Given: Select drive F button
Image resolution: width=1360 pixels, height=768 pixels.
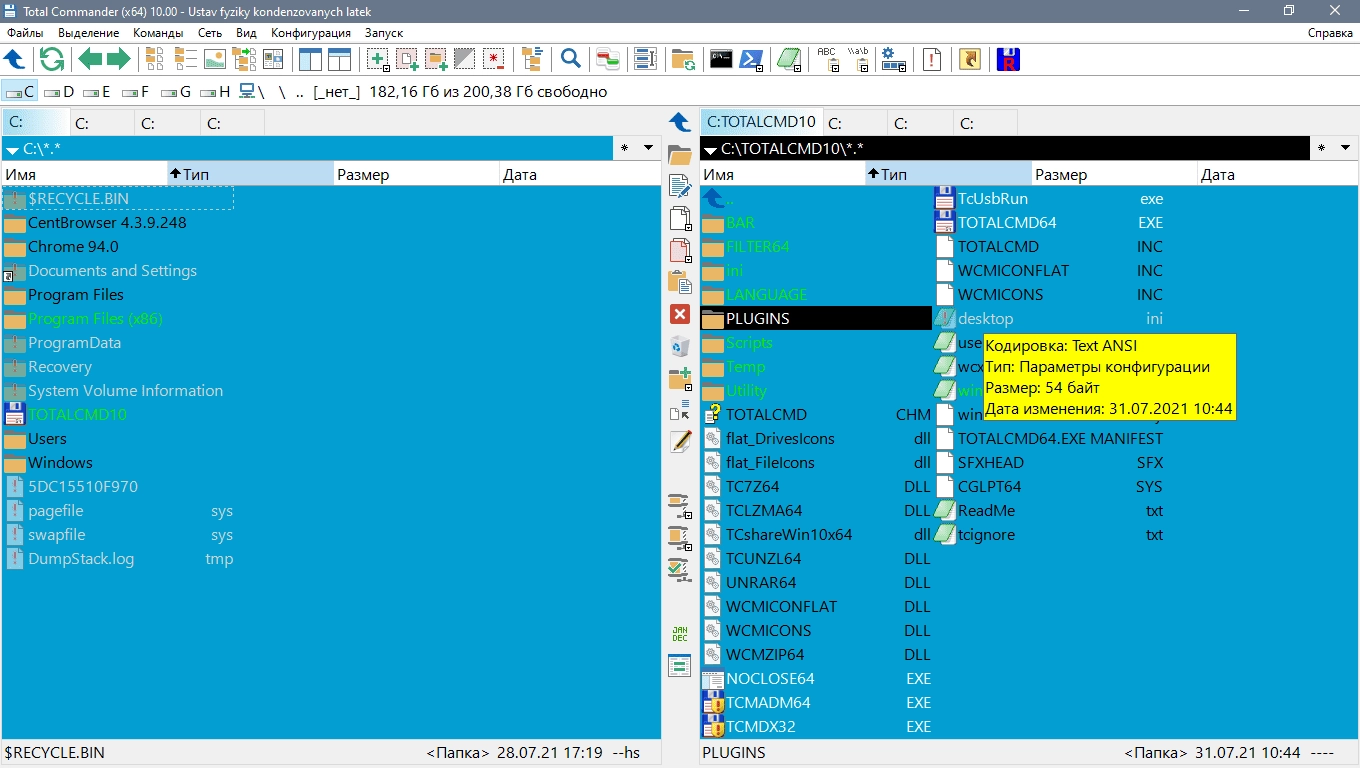Looking at the screenshot, I should click(136, 92).
